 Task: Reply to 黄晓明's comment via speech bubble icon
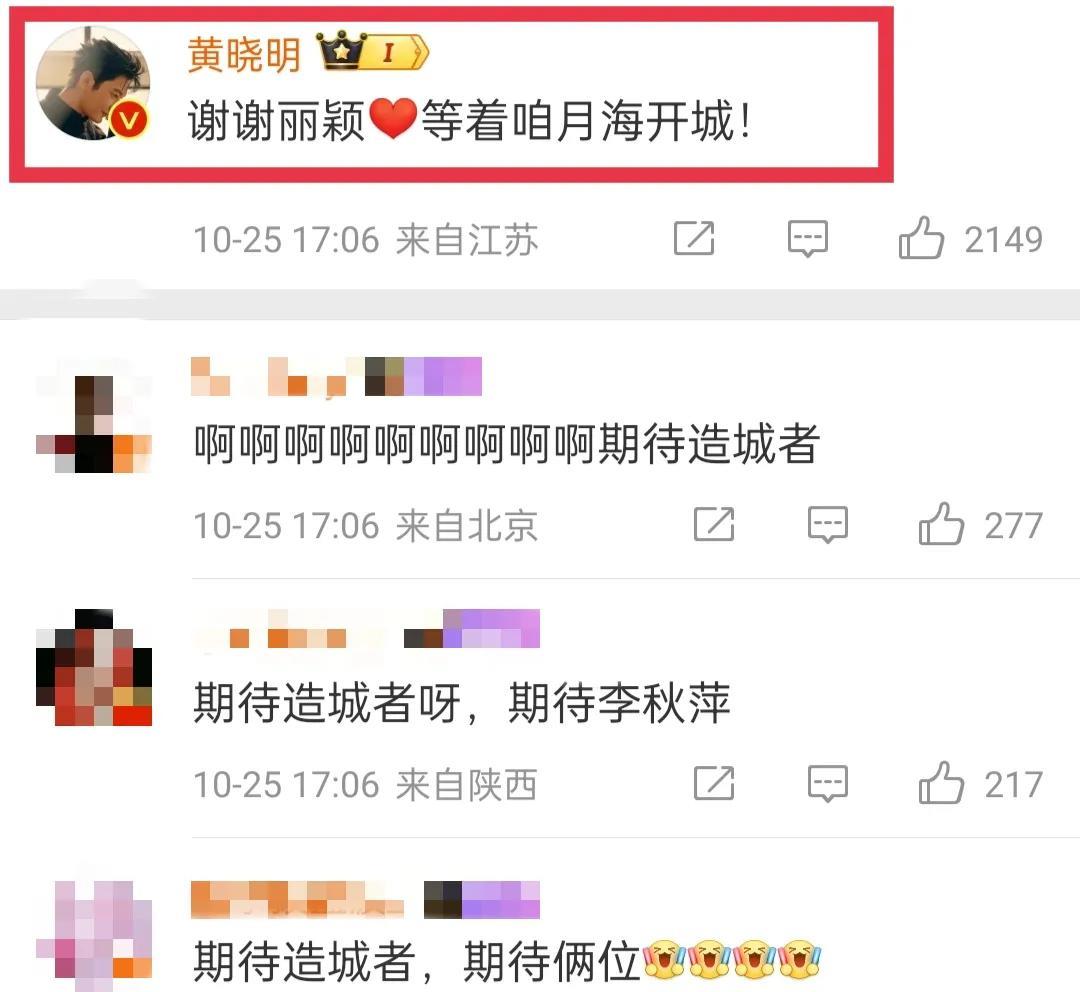pos(807,239)
